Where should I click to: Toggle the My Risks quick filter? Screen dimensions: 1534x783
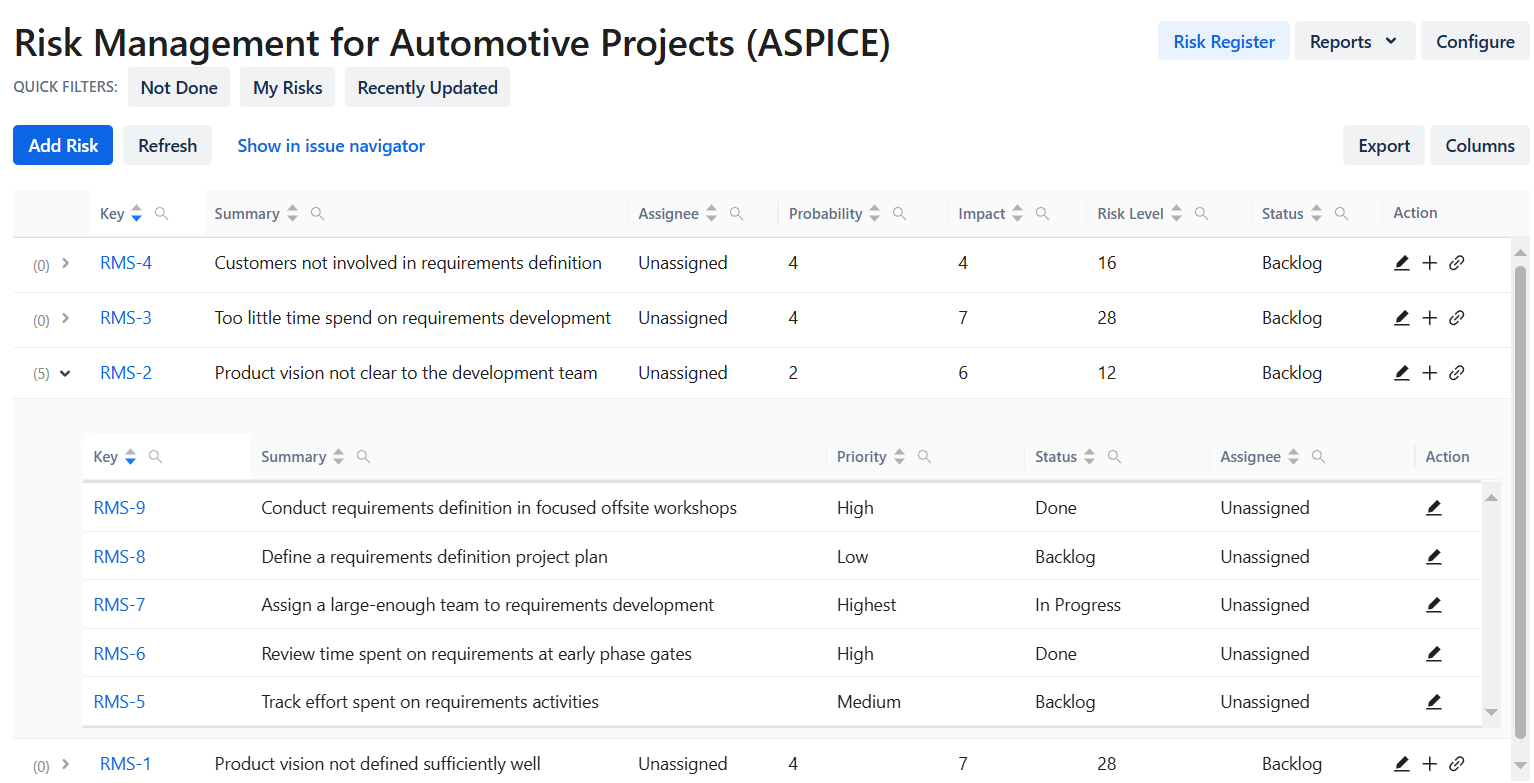[287, 88]
